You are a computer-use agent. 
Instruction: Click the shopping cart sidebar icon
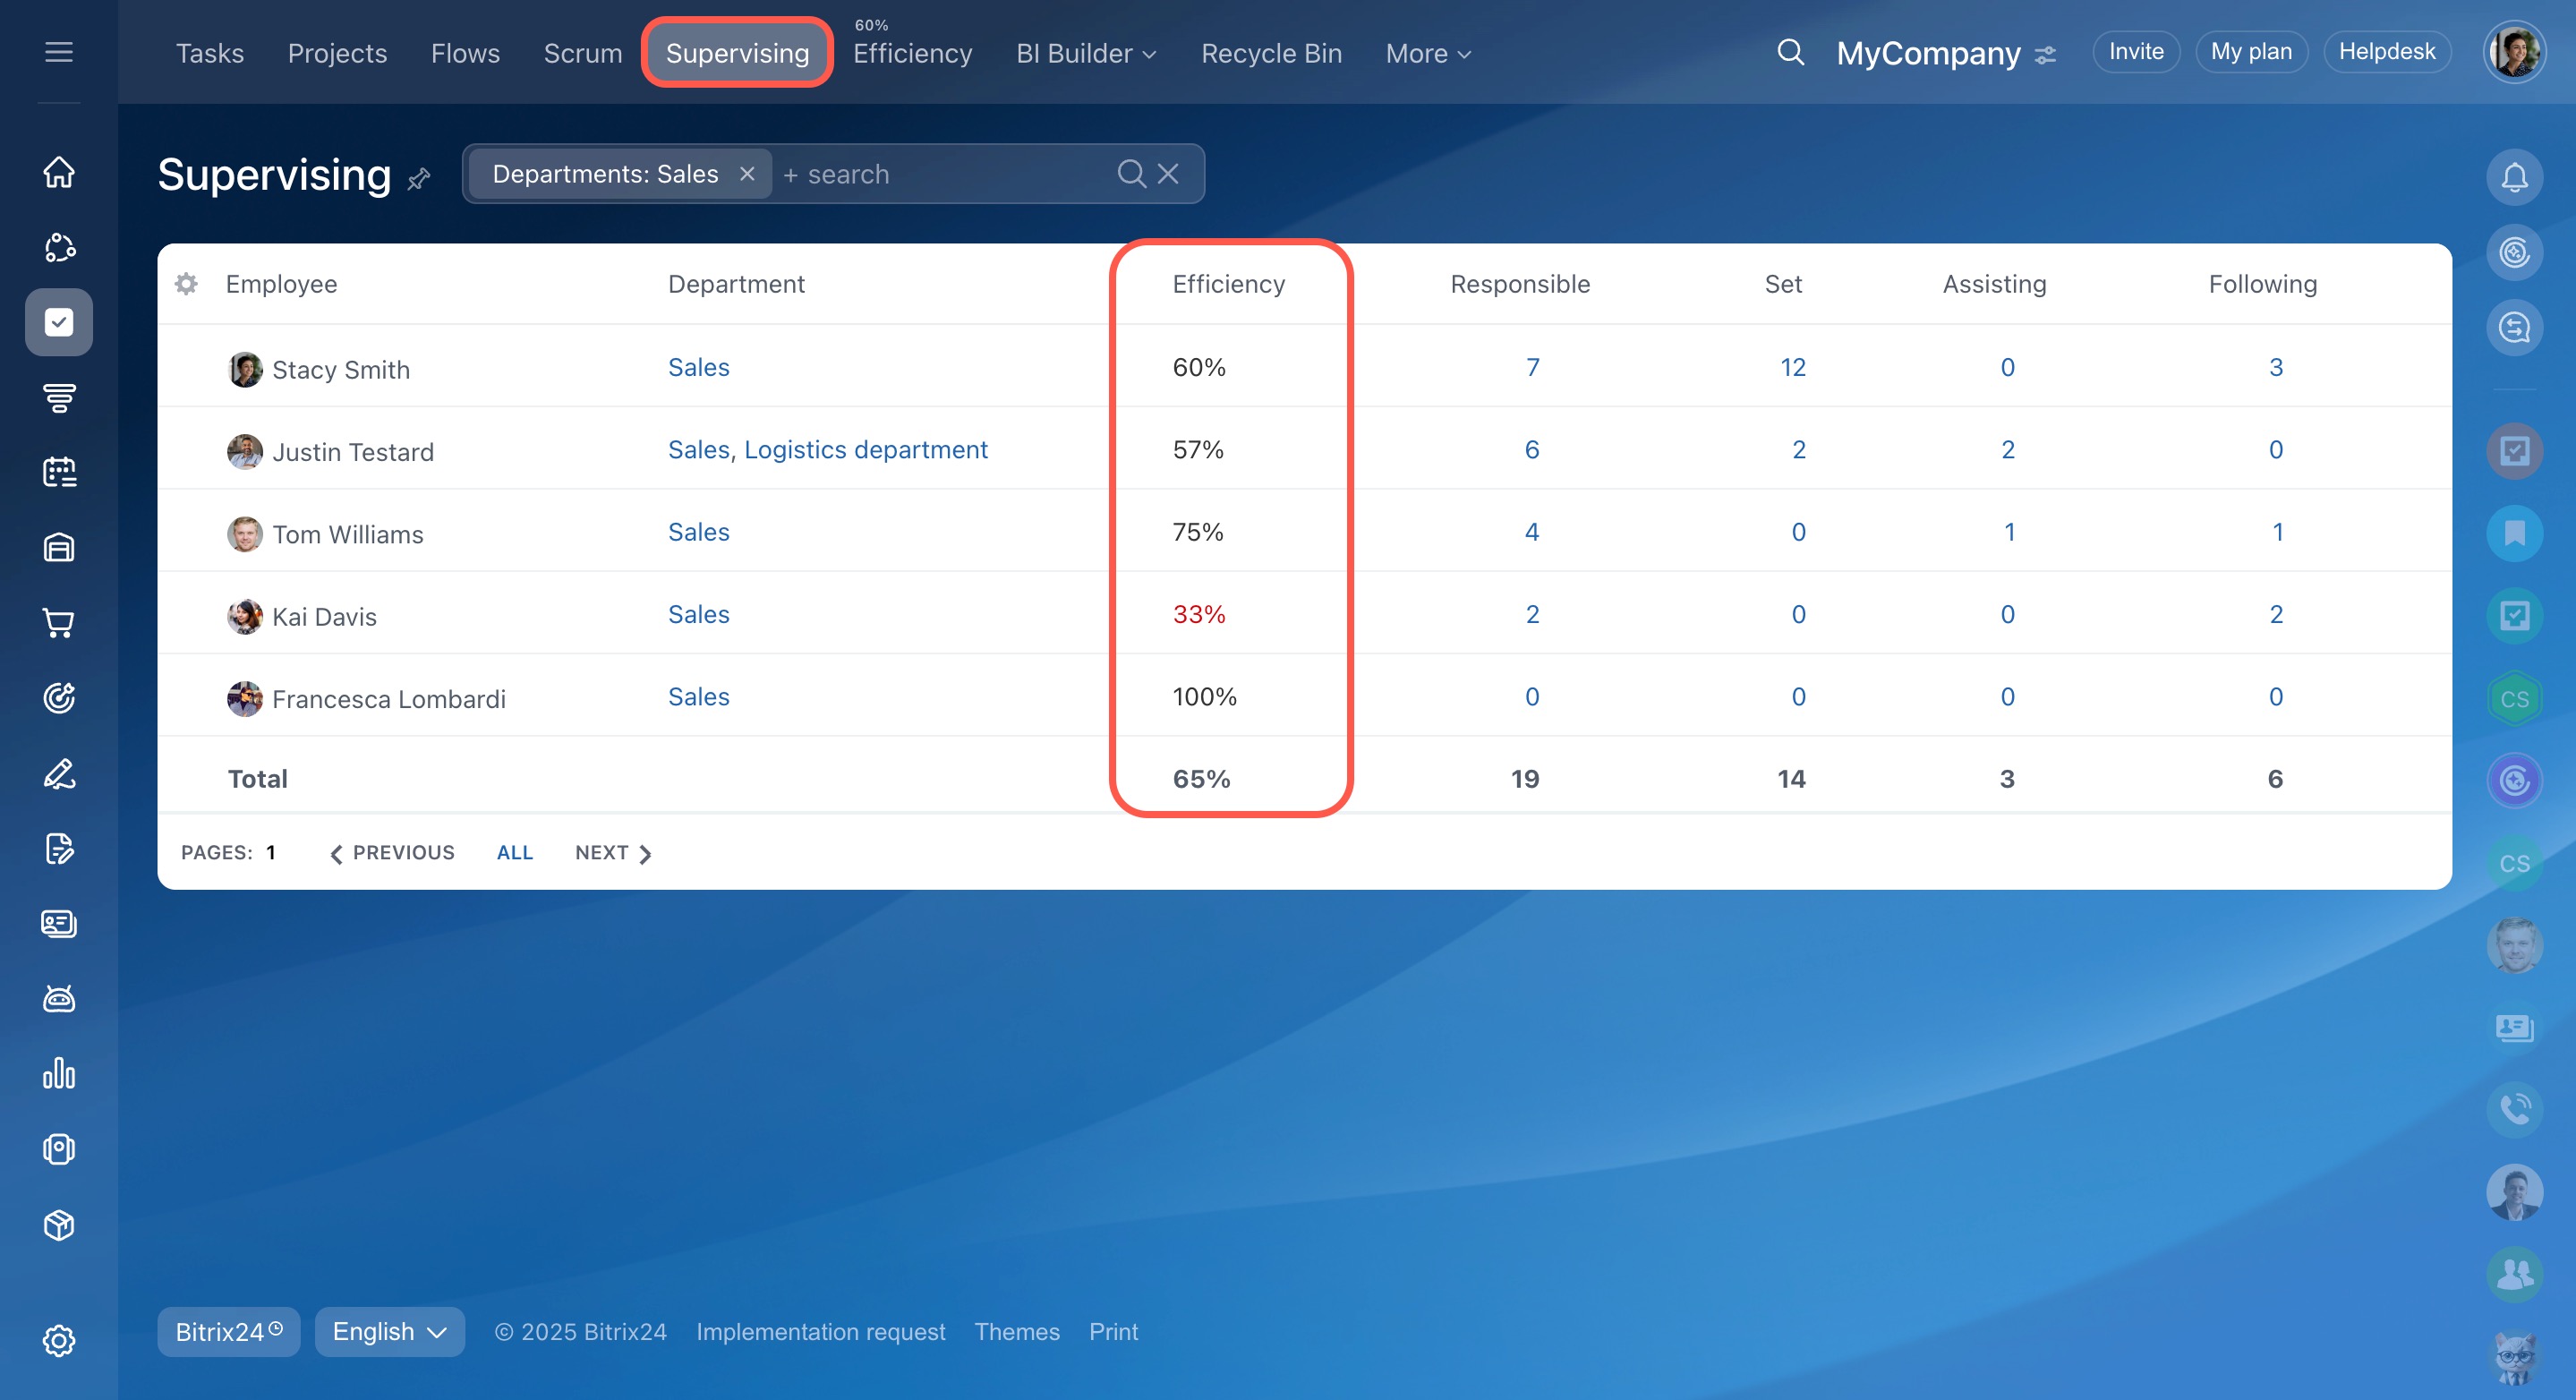tap(59, 623)
